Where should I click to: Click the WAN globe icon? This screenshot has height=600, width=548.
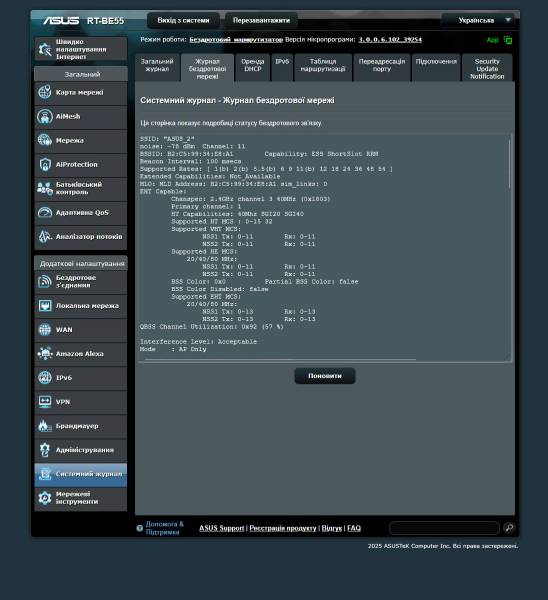(x=45, y=329)
